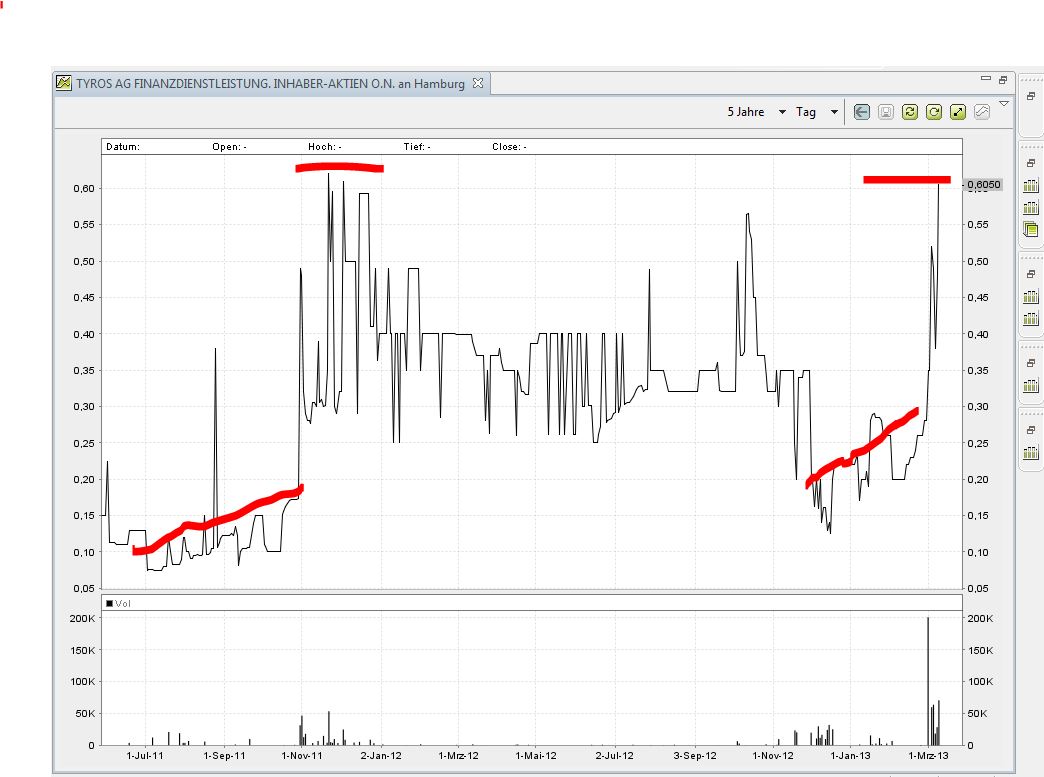Click the blue back arrow toolbar icon
Viewport: 1044px width, 777px height.
[861, 112]
